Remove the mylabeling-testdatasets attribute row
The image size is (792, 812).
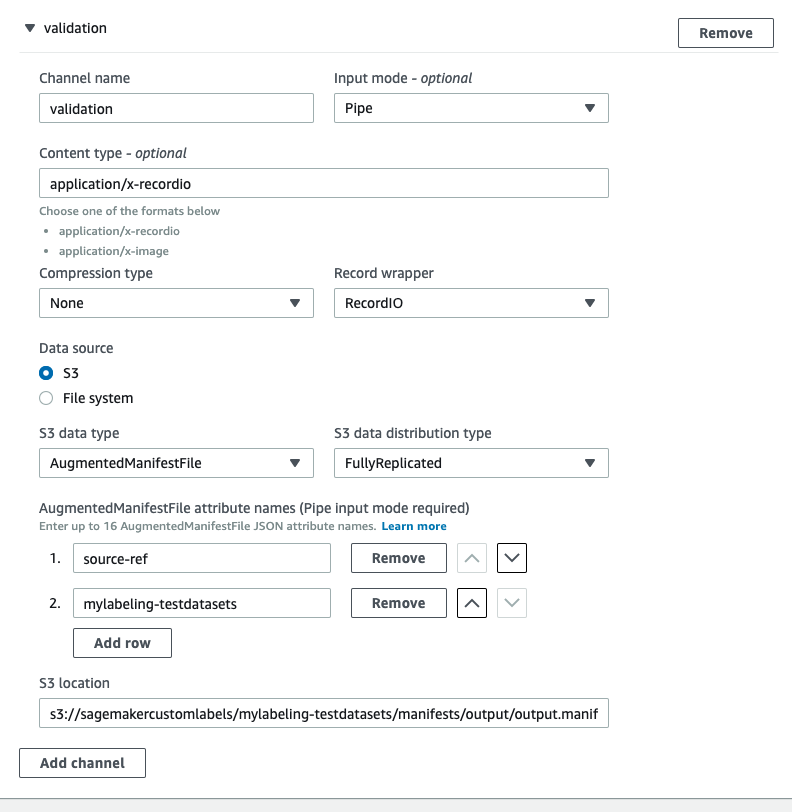(398, 603)
